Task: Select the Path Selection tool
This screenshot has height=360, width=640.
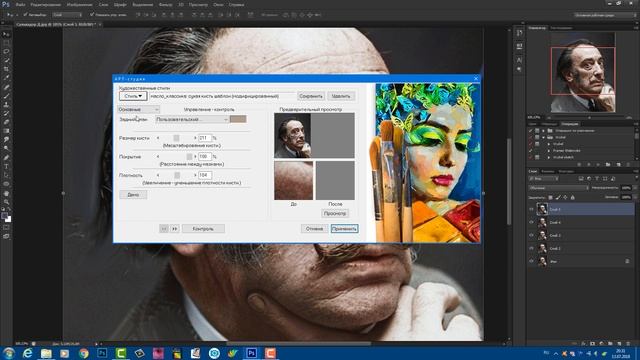Action: [x=6, y=175]
